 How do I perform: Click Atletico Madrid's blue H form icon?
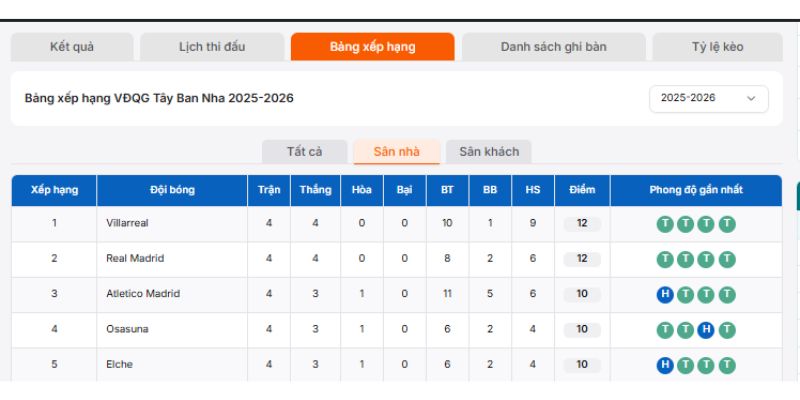(664, 294)
